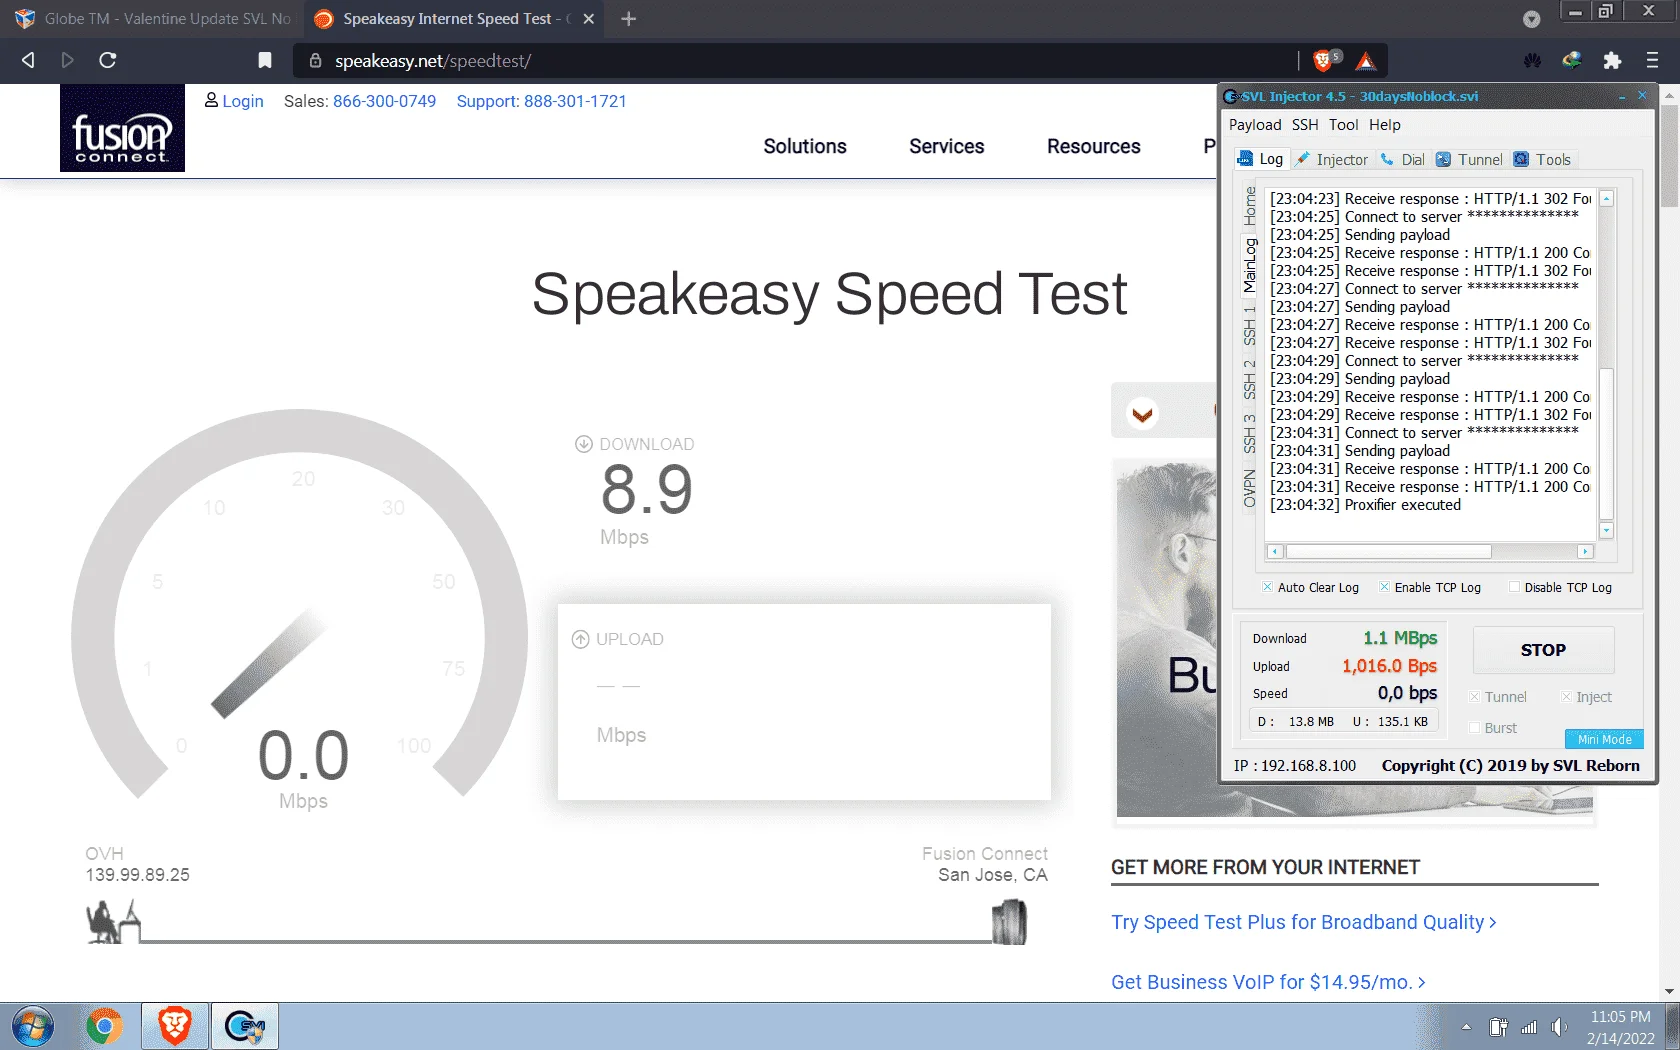Switch to Mini Mode
1680x1050 pixels.
point(1604,739)
